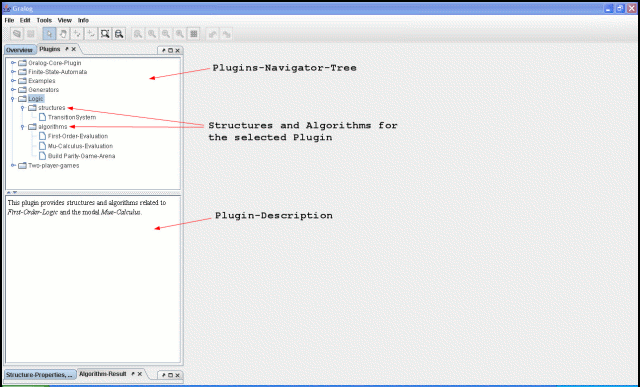640x387 pixels.
Task: Click the split-pane collapse arrows above description
Action: [12, 192]
